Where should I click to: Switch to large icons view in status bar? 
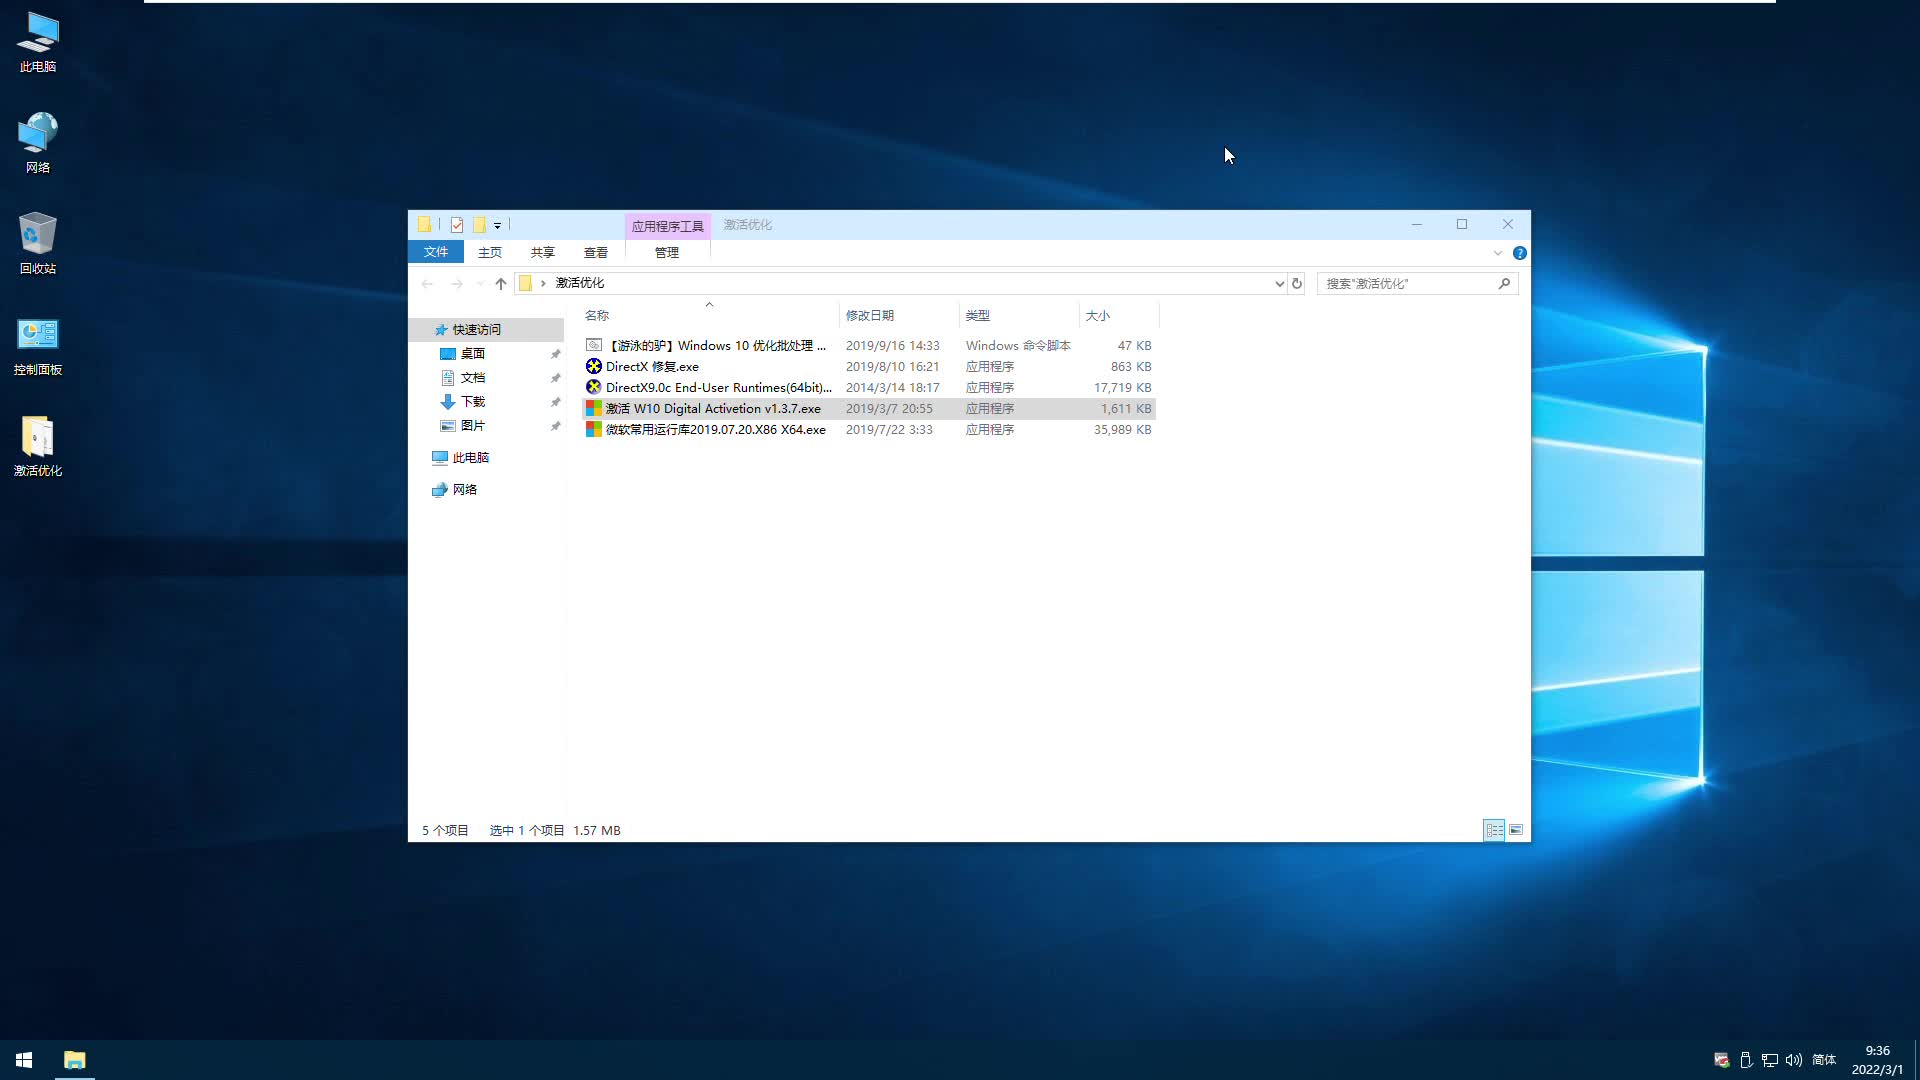[1516, 830]
